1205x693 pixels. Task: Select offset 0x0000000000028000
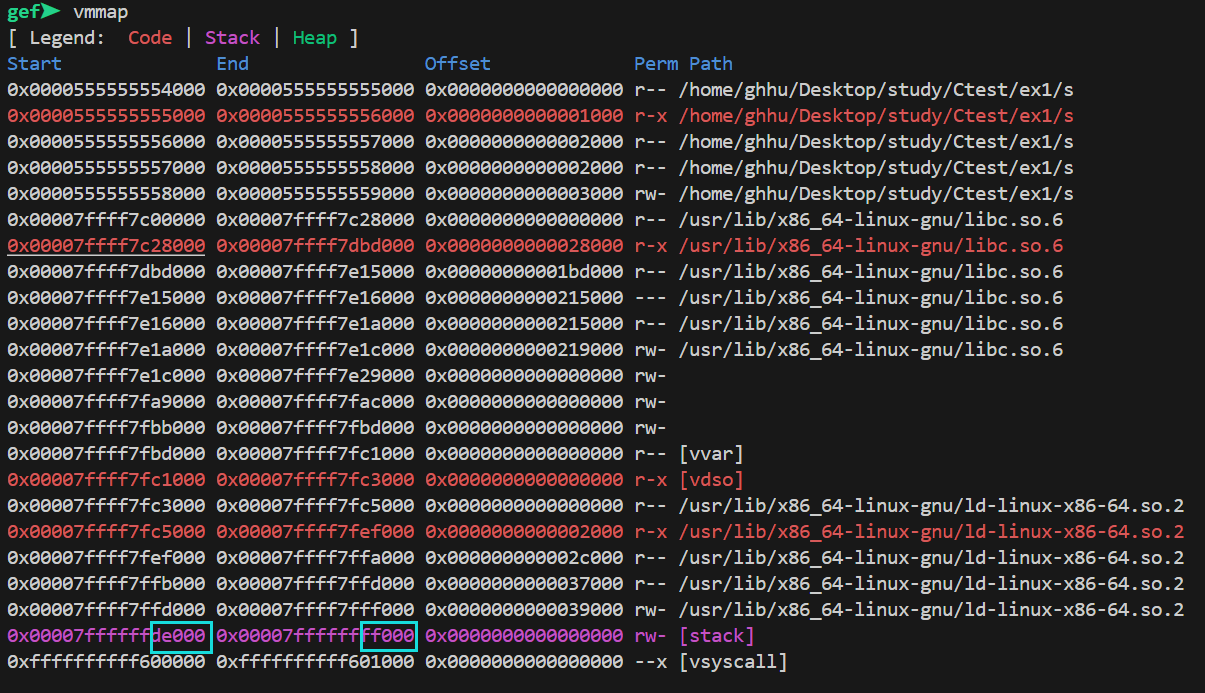tap(524, 246)
